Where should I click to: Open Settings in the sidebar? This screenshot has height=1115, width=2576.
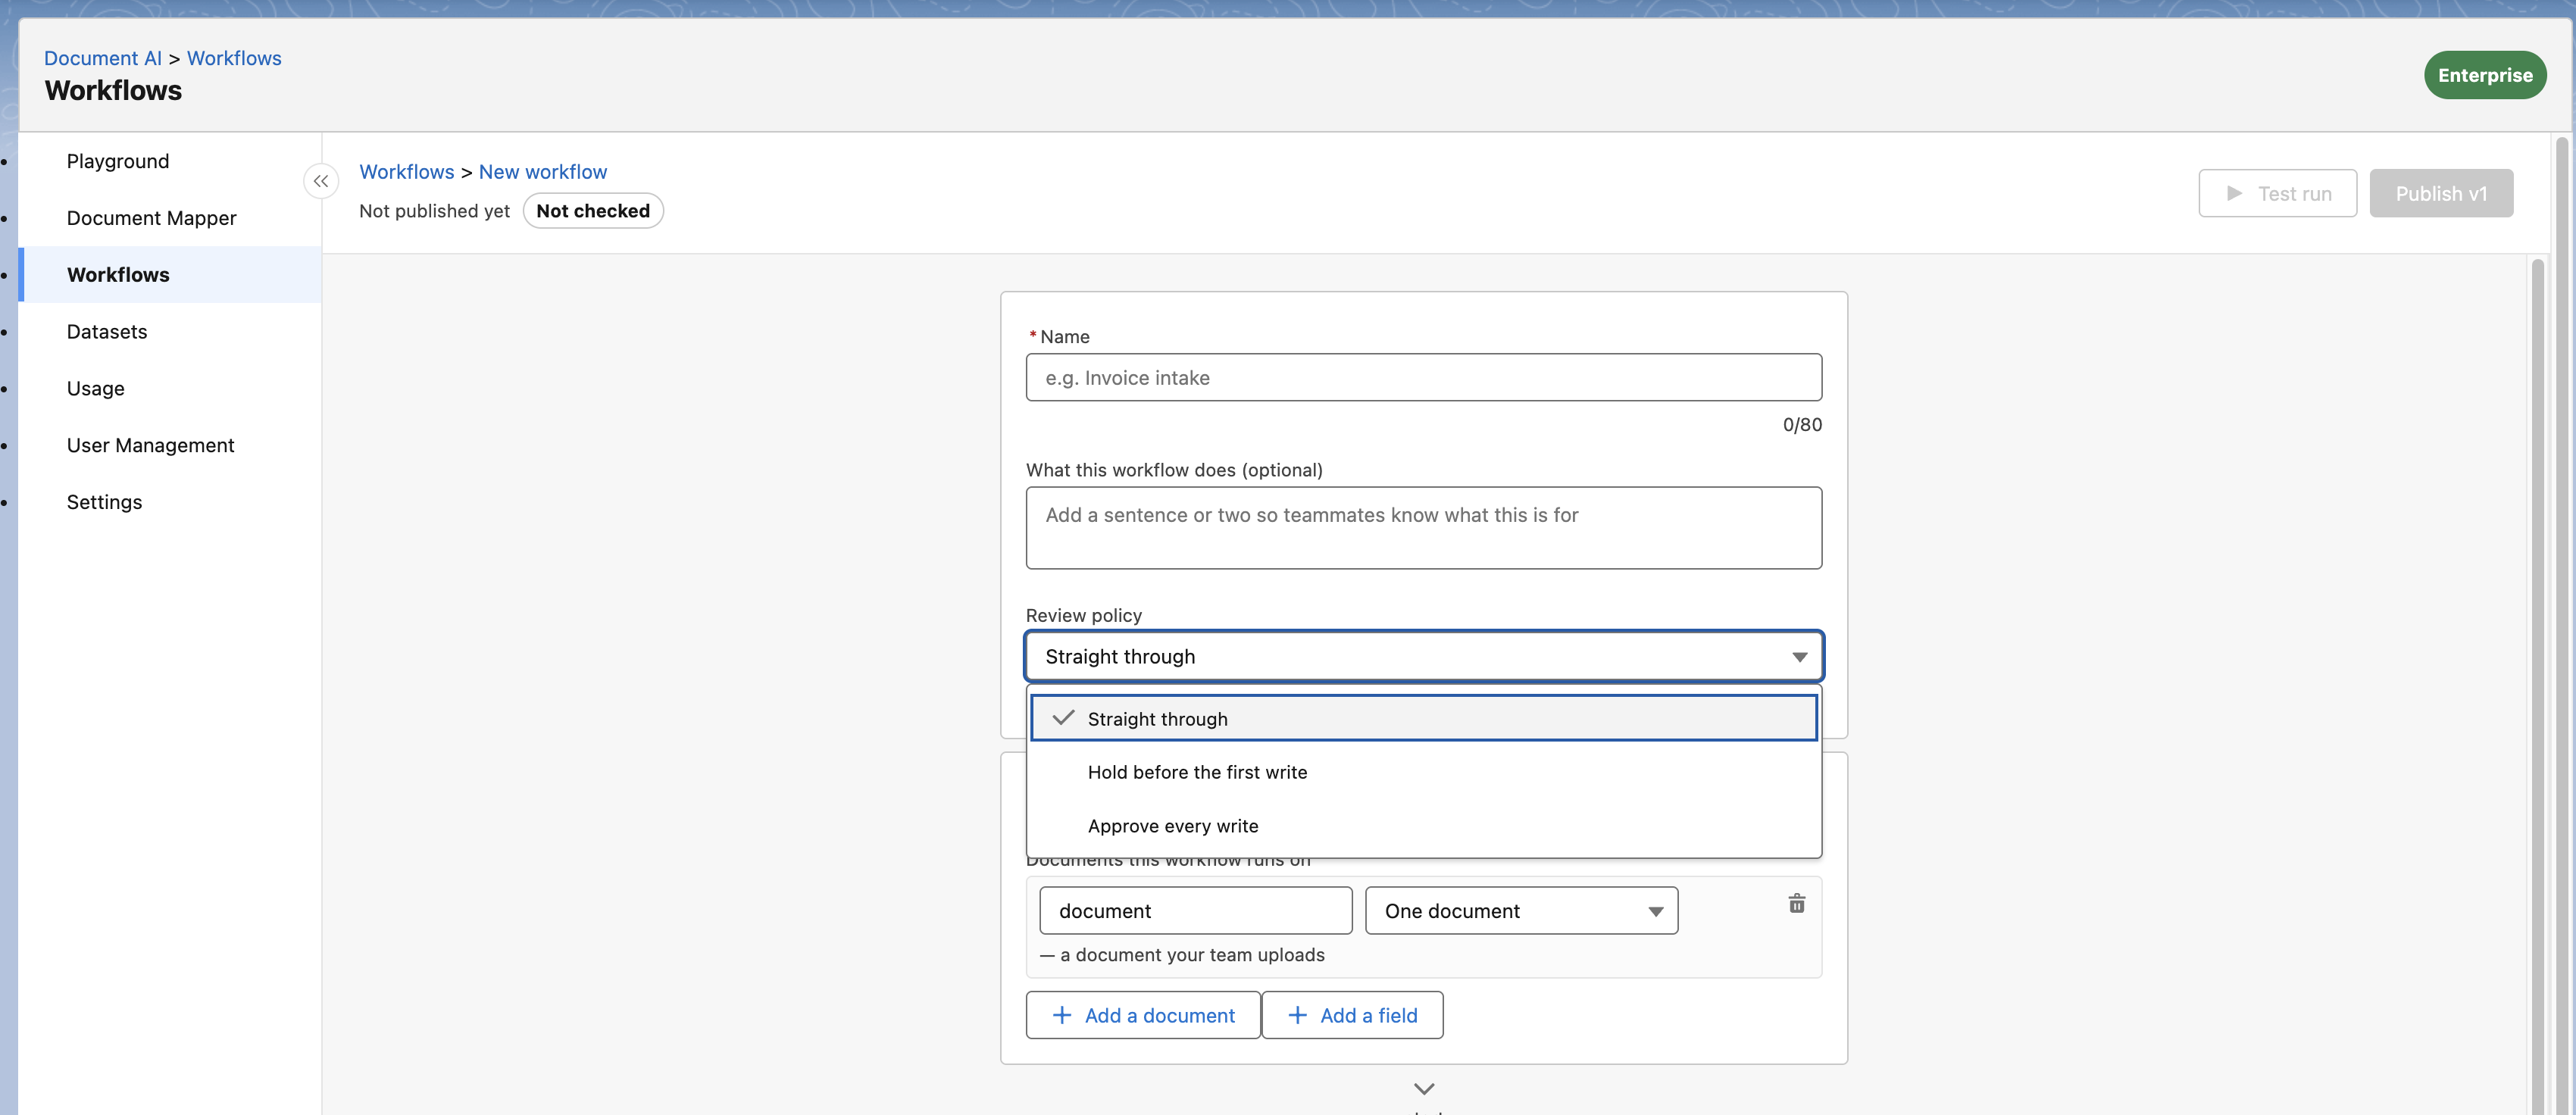pos(104,503)
